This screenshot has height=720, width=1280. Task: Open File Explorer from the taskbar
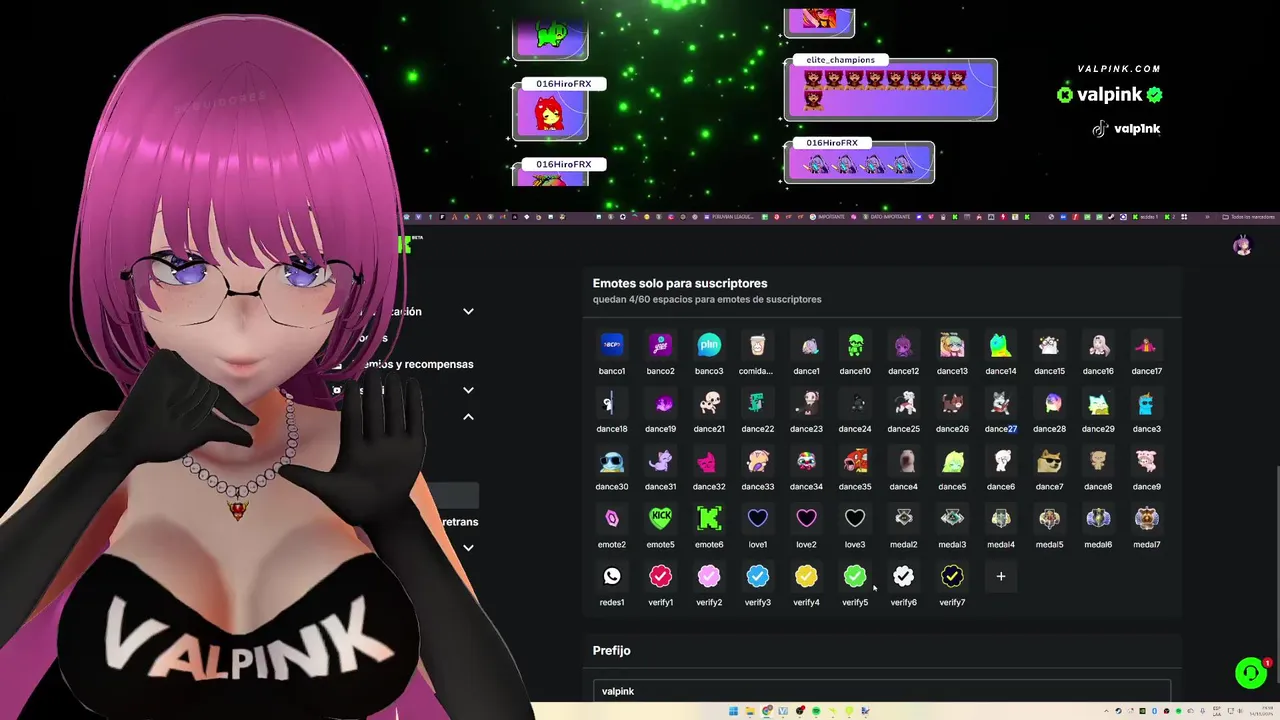click(x=750, y=712)
